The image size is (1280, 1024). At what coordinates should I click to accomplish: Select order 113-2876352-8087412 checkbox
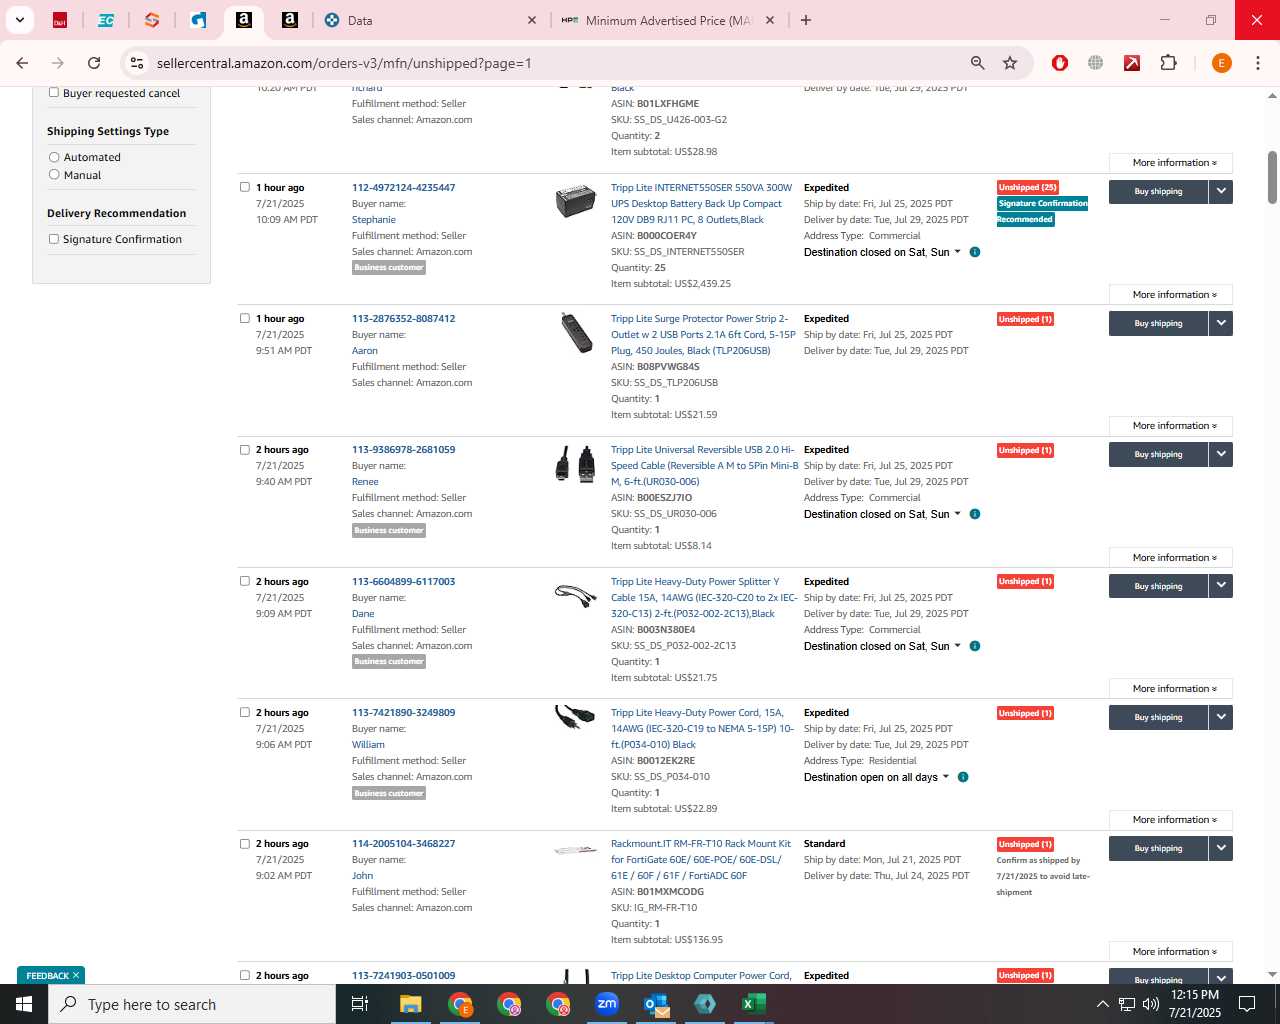coord(245,318)
